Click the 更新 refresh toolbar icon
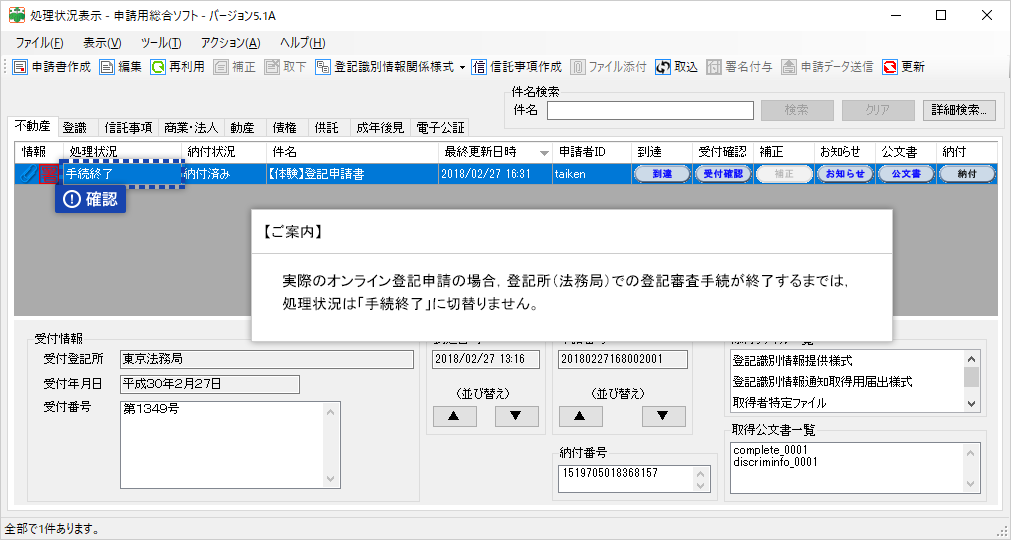Screen dimensions: 1011x540 click(890, 67)
